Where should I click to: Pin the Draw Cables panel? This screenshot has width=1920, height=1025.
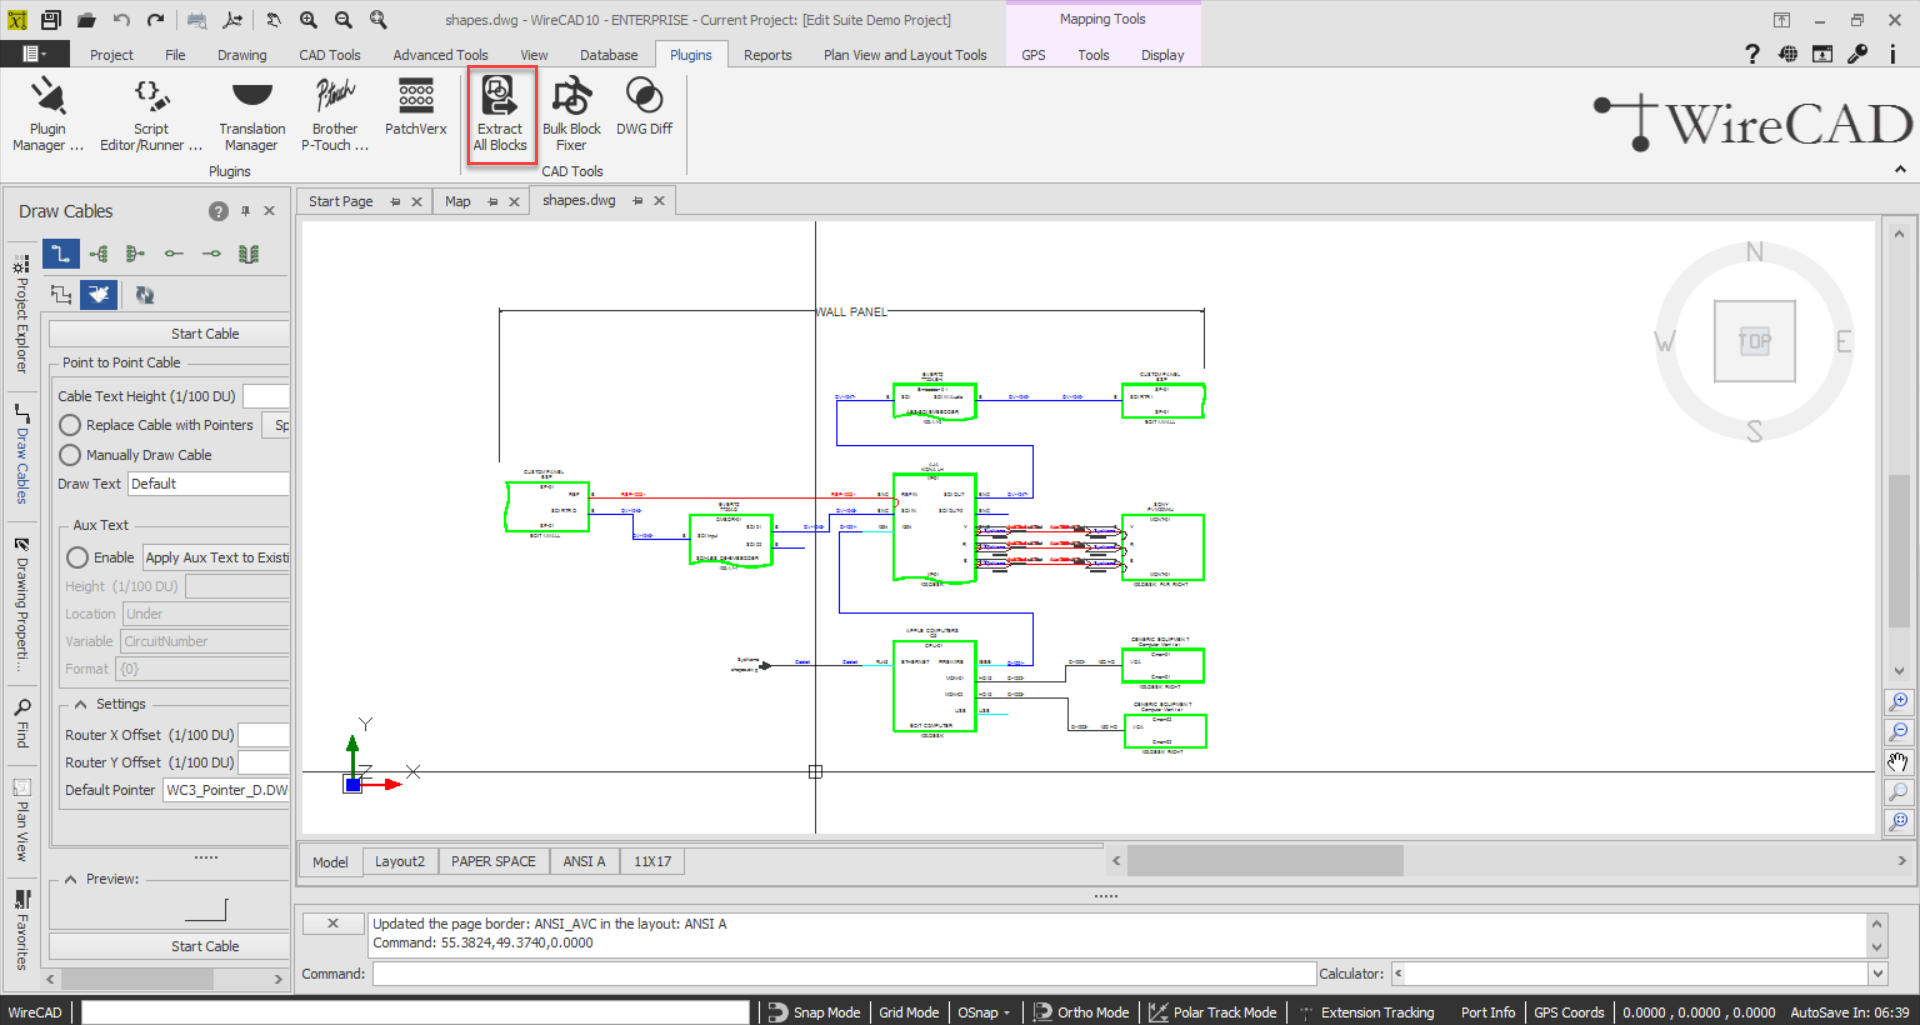click(x=245, y=211)
